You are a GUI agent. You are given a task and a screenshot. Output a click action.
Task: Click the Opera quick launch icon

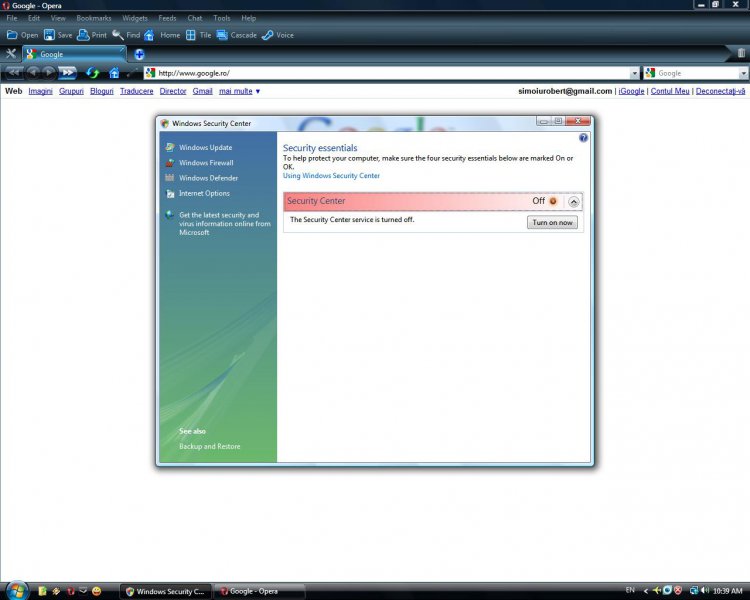coord(71,591)
